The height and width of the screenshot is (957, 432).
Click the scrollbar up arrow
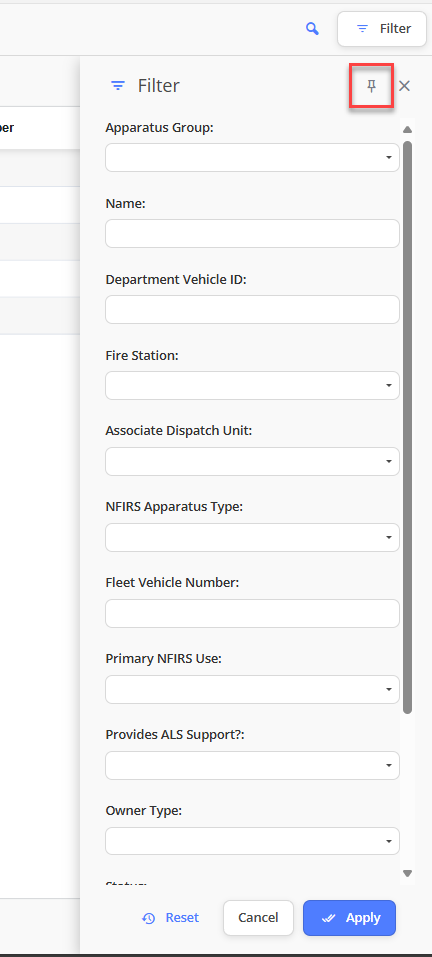click(408, 129)
